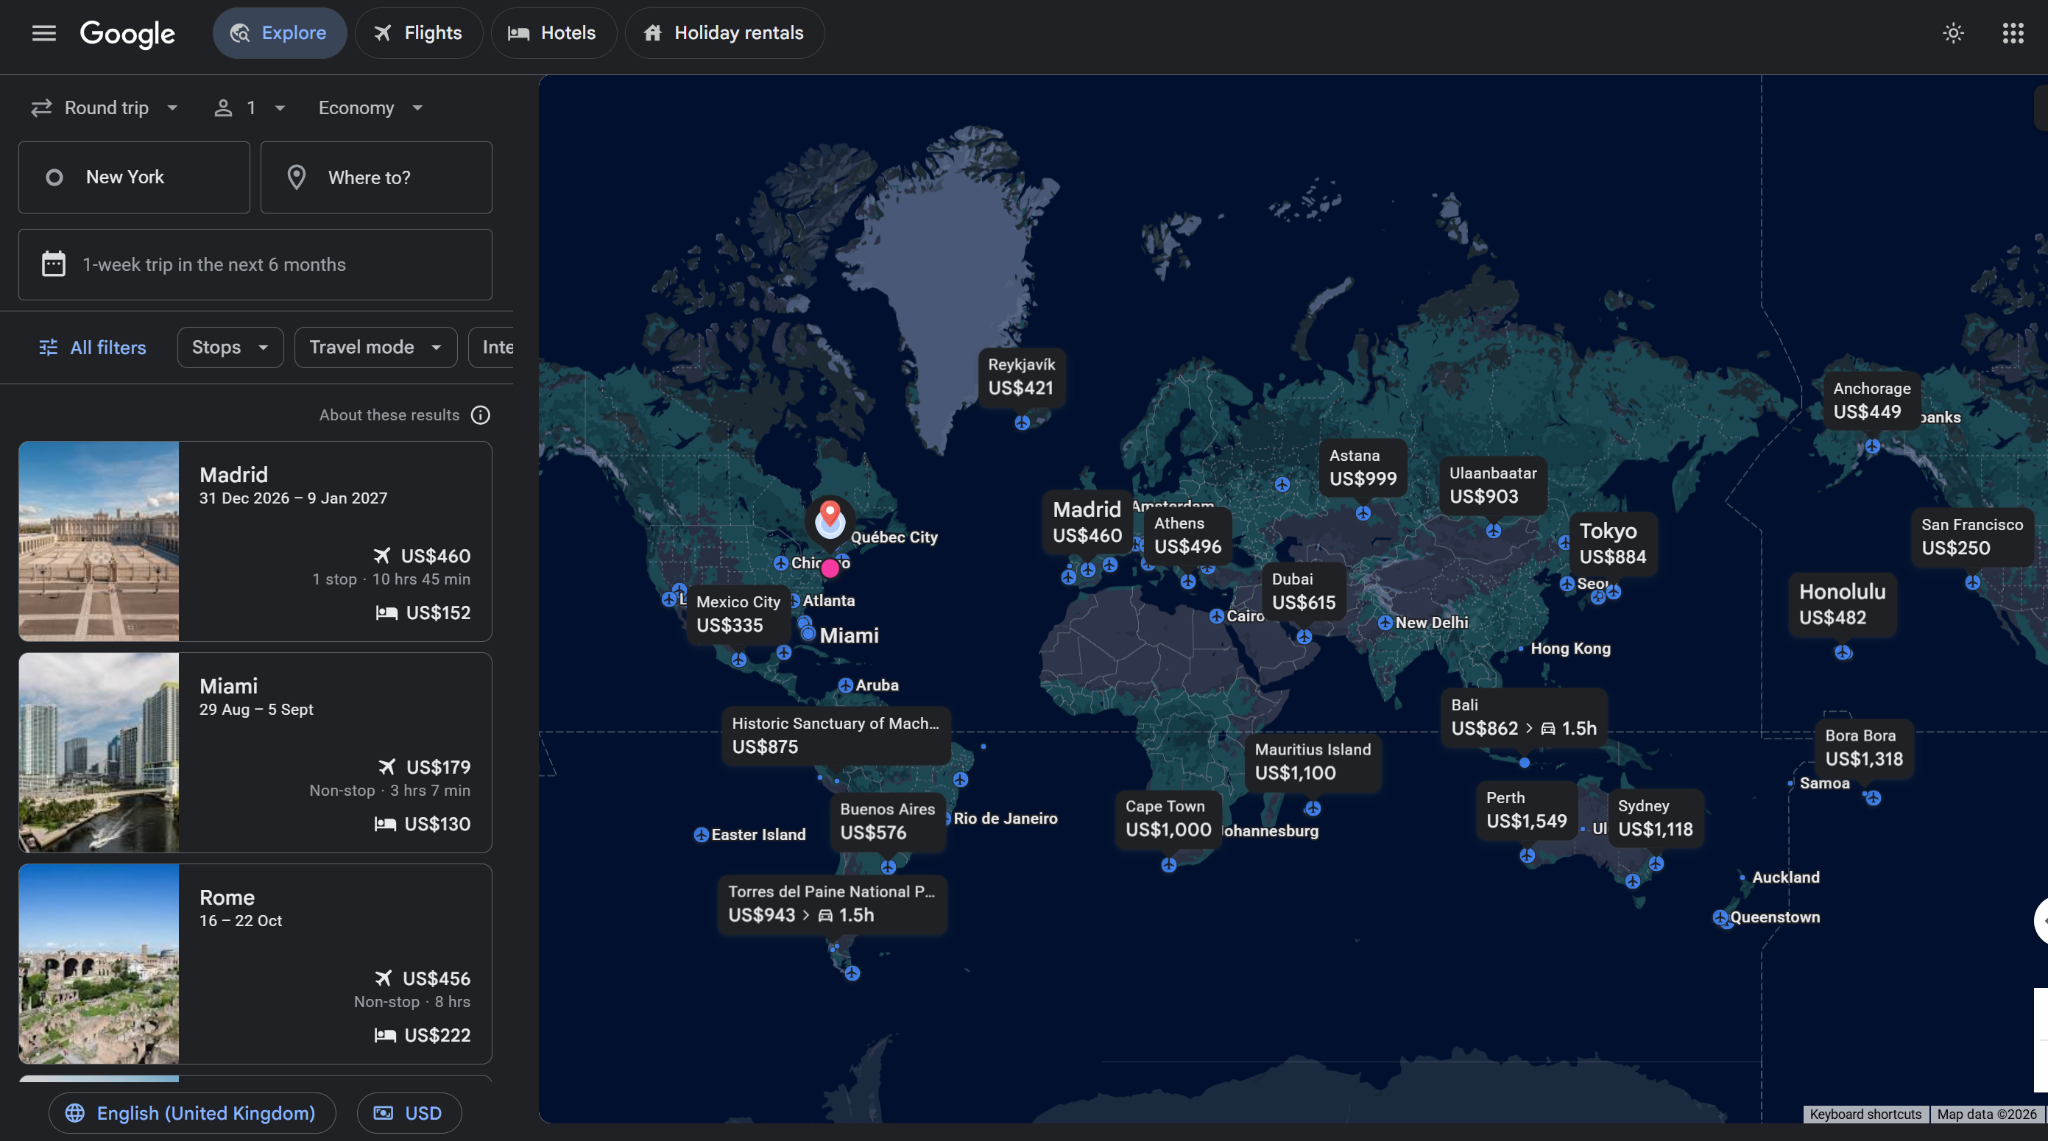Open the Rome photo thumbnail
This screenshot has width=2048, height=1141.
(99, 964)
